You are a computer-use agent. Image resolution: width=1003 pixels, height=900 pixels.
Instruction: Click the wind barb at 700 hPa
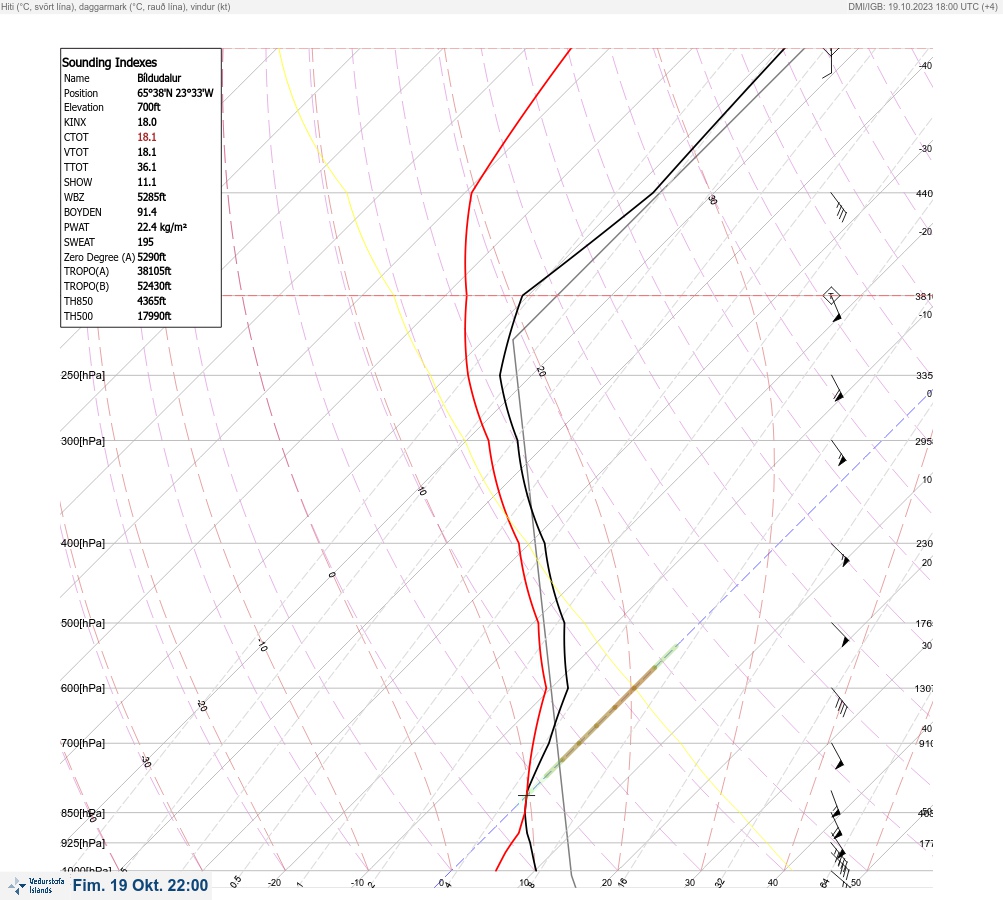(x=837, y=756)
